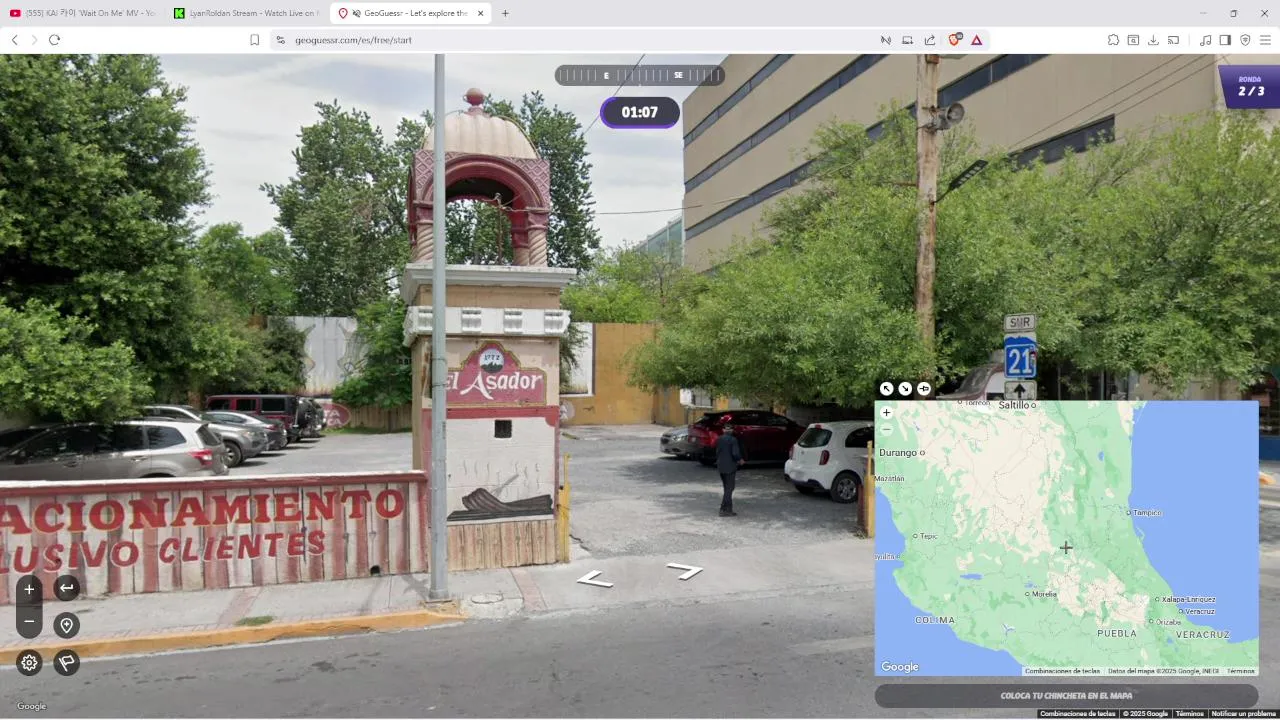Click Saltillo label on the guess map
The width and height of the screenshot is (1280, 720).
[1016, 405]
